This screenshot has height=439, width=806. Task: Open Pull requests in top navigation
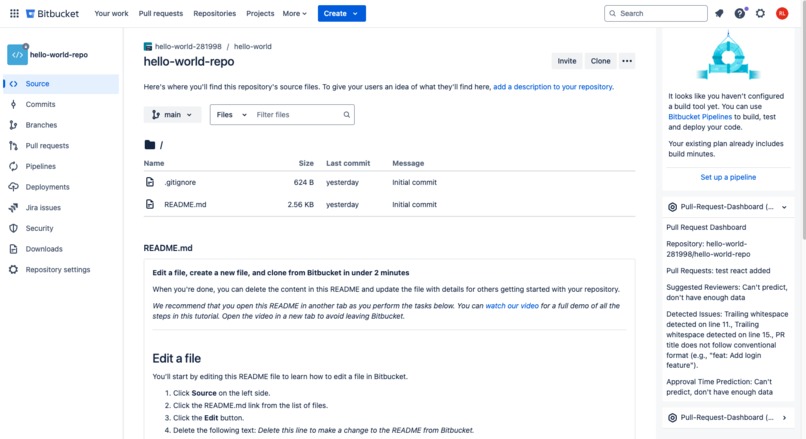161,13
